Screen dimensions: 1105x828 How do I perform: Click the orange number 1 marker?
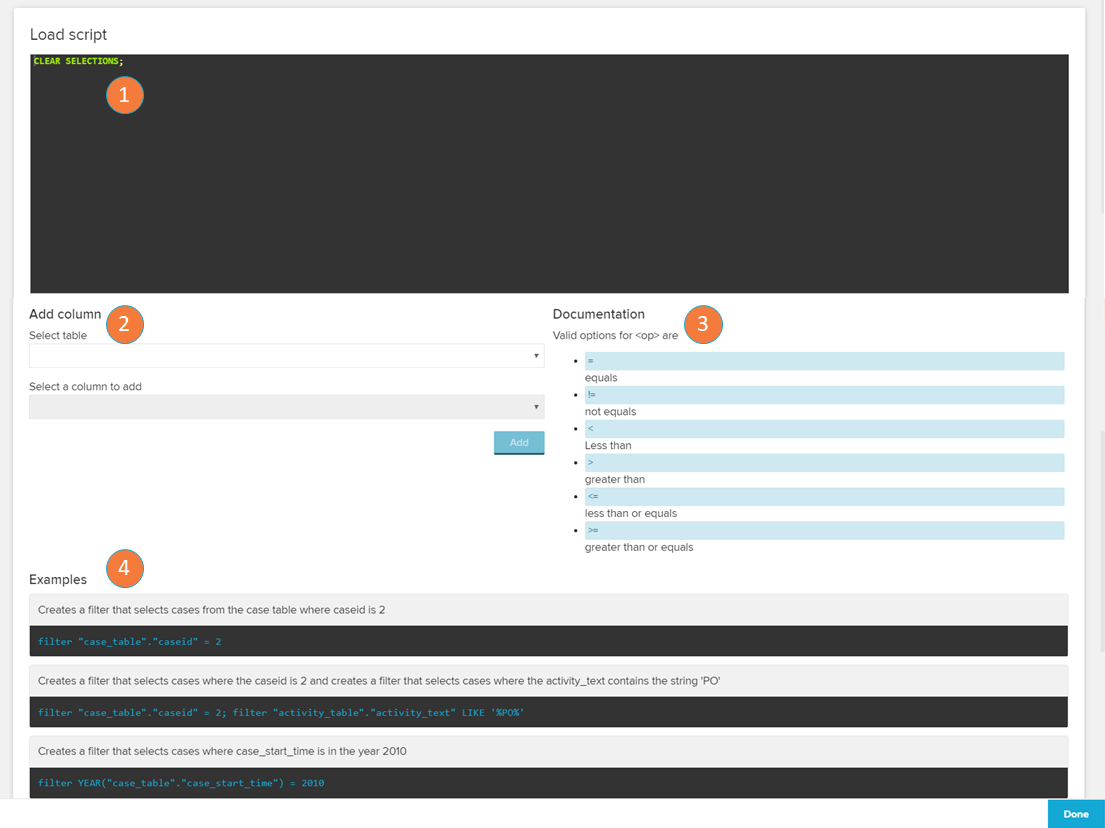click(125, 95)
